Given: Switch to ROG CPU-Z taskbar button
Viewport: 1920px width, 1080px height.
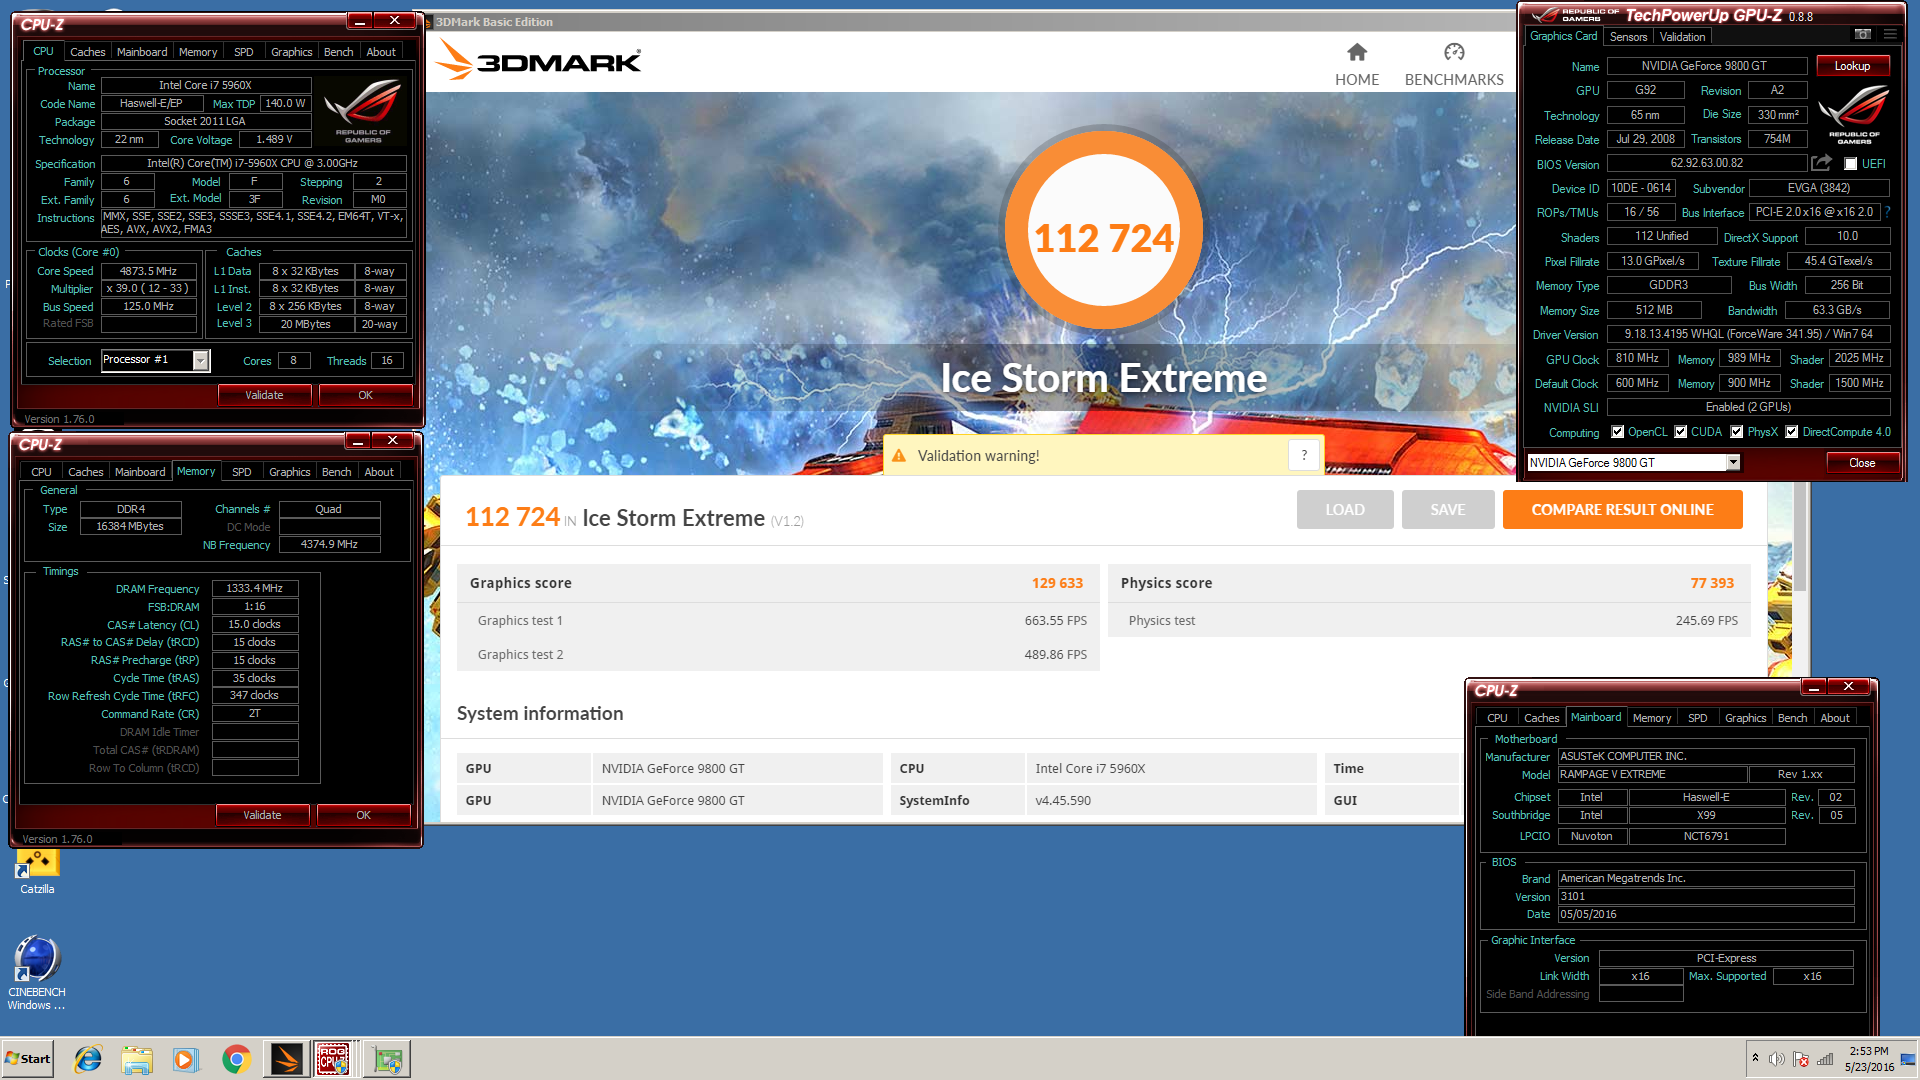Looking at the screenshot, I should (x=334, y=1059).
